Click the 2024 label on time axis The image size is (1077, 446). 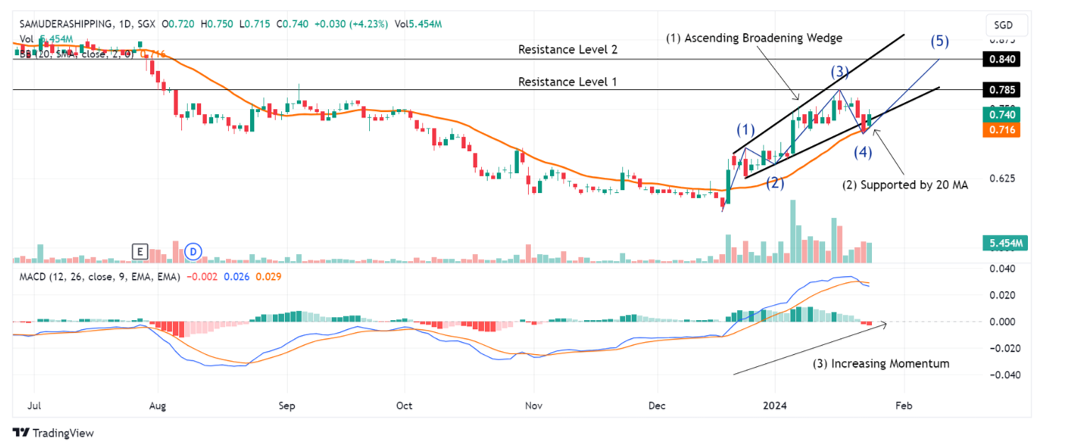pos(775,405)
